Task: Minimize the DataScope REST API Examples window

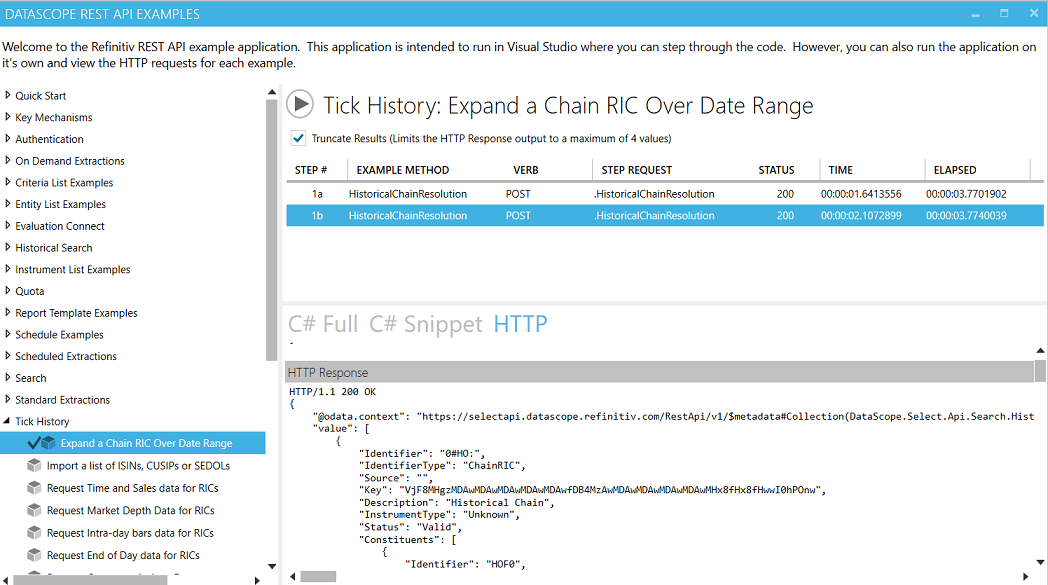Action: 976,13
